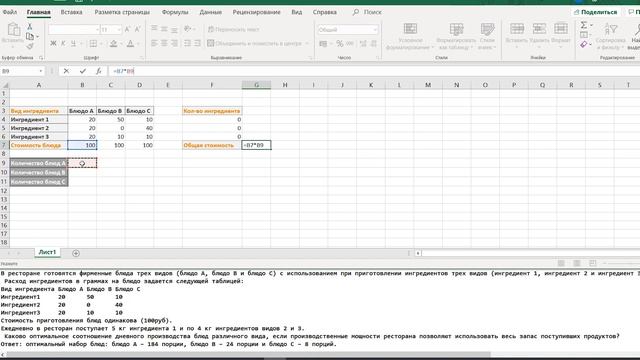
Task: Open the font name dropdown
Action: coord(97,29)
